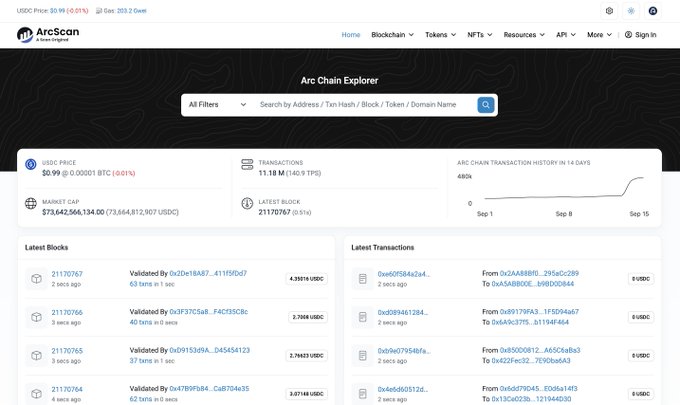Open block 21170765 link

tap(67, 351)
